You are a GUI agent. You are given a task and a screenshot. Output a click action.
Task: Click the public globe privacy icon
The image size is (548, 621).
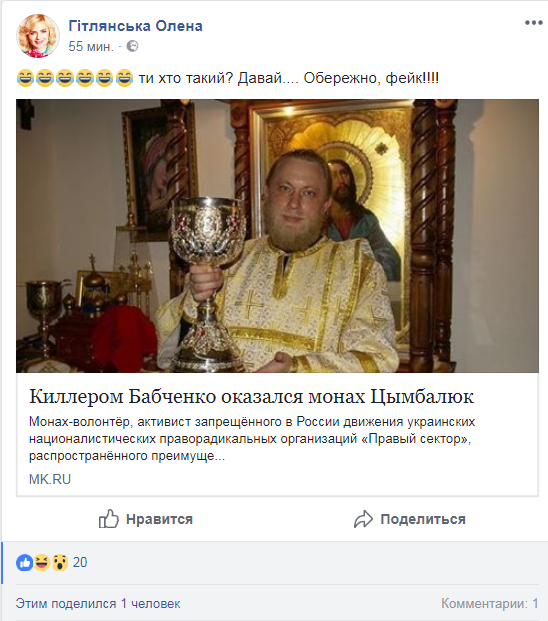click(x=132, y=46)
